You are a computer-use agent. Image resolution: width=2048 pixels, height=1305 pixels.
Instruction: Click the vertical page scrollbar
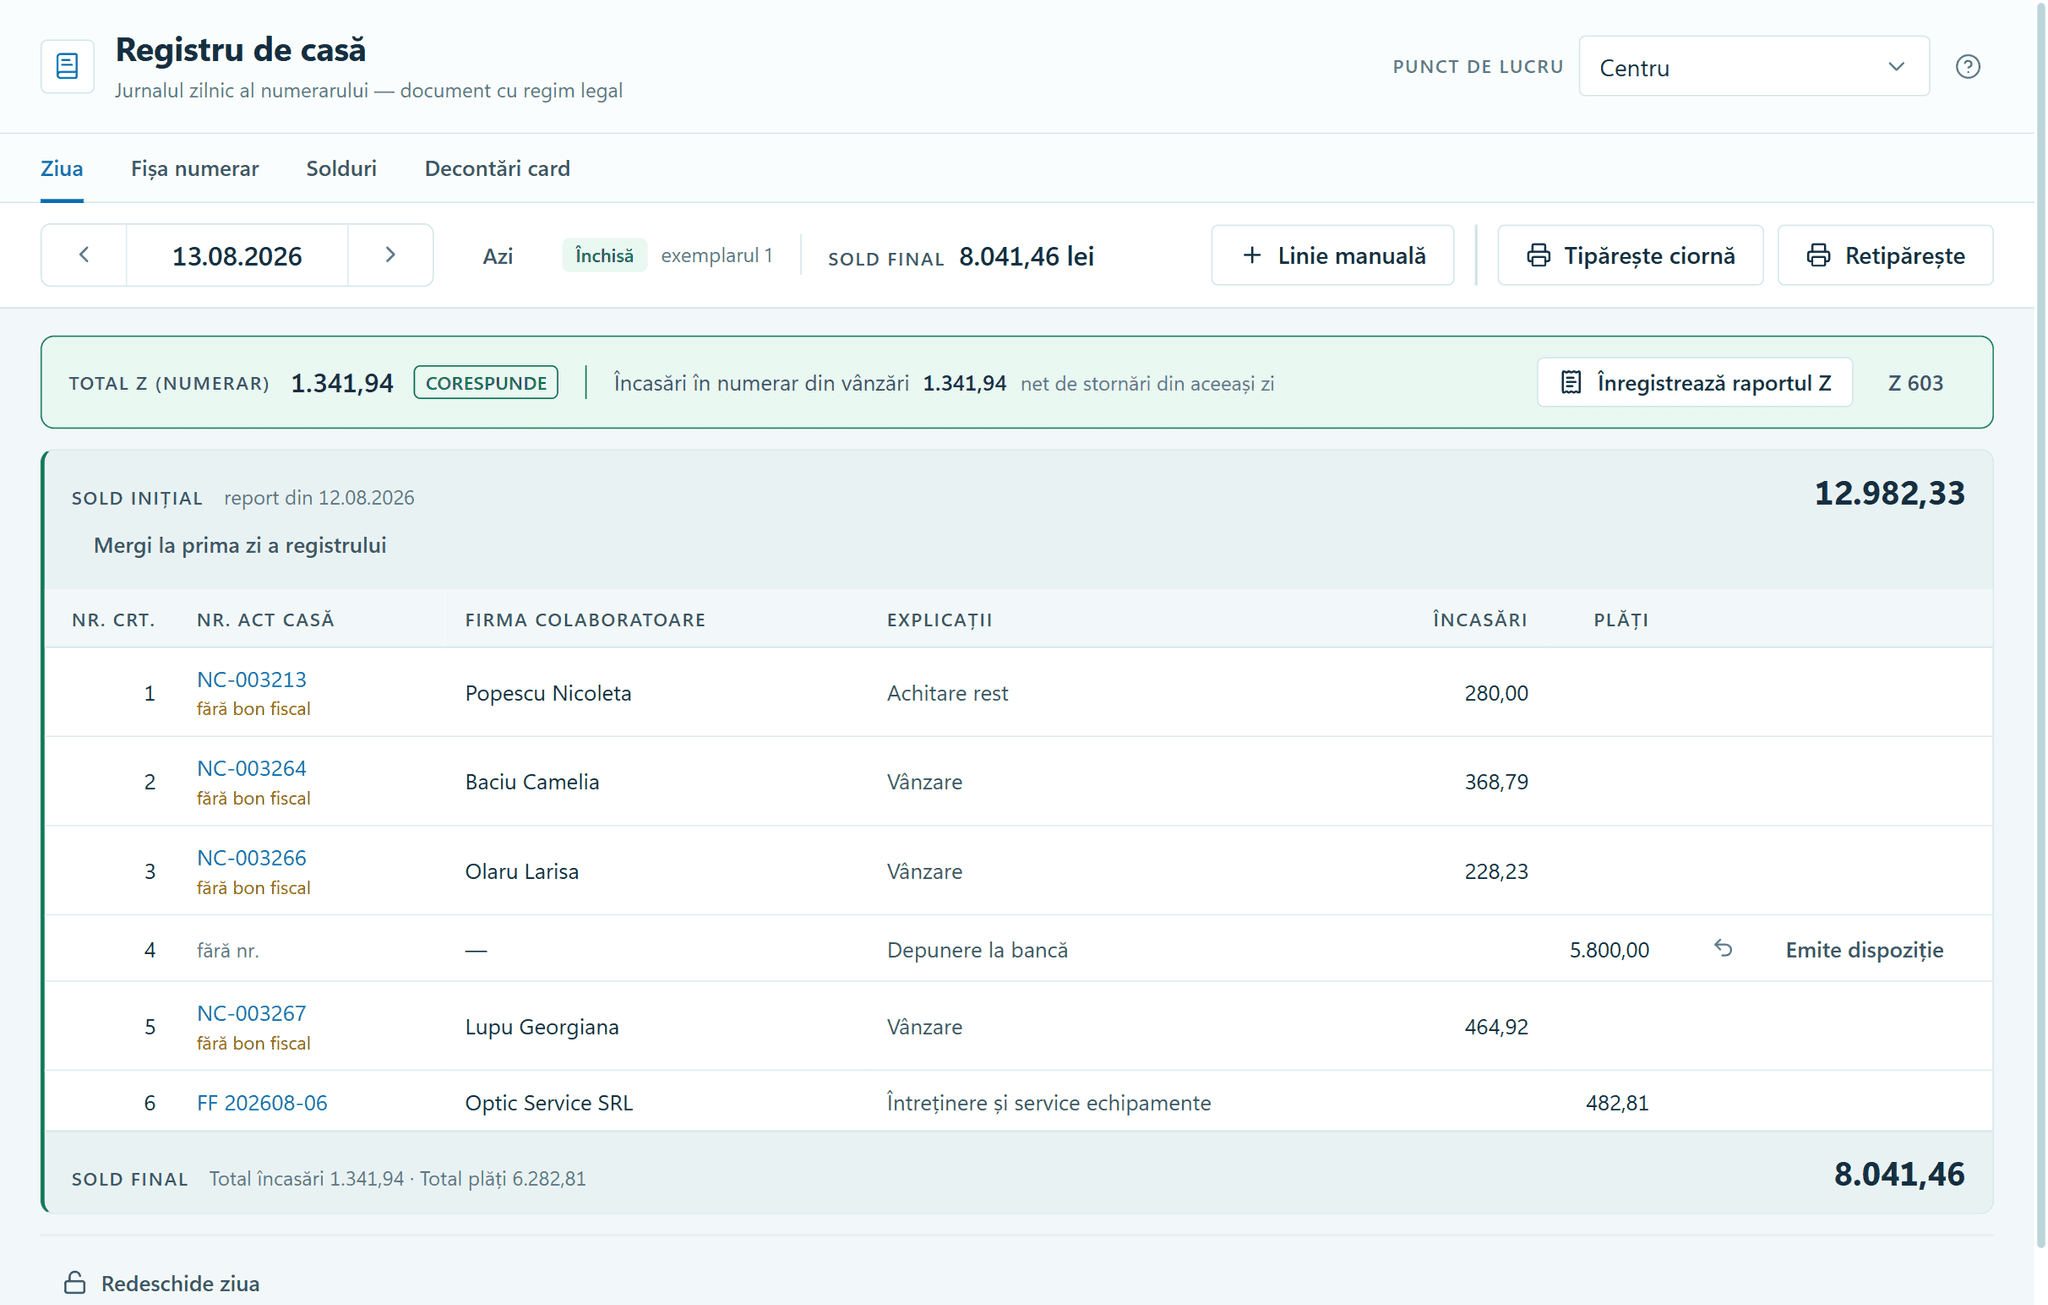[2041, 625]
